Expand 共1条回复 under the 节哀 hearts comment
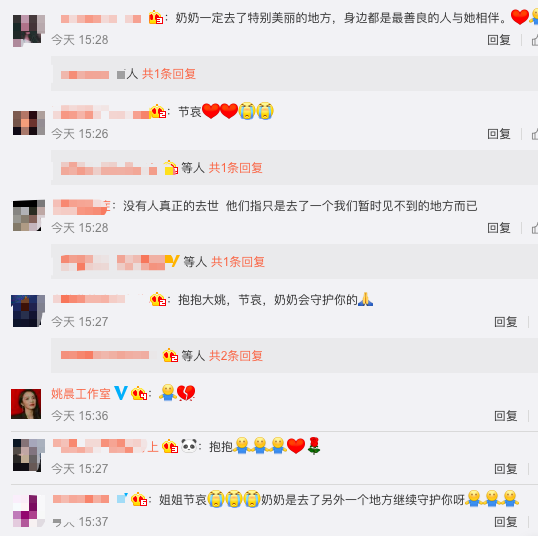 pyautogui.click(x=236, y=168)
